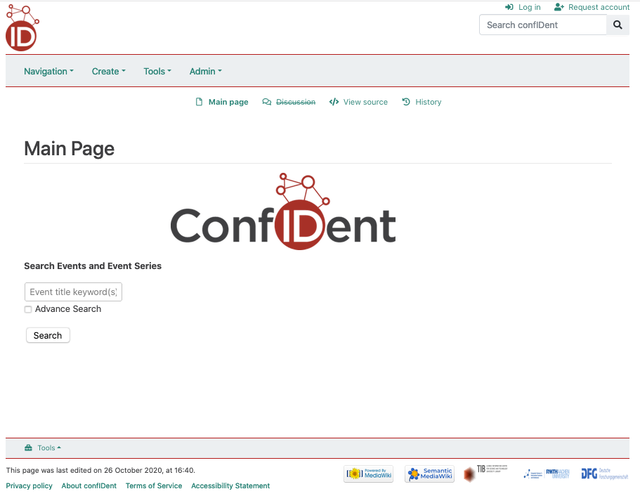Screen dimensions: 640x496
Task: Click the magnifier search button
Action: point(618,25)
